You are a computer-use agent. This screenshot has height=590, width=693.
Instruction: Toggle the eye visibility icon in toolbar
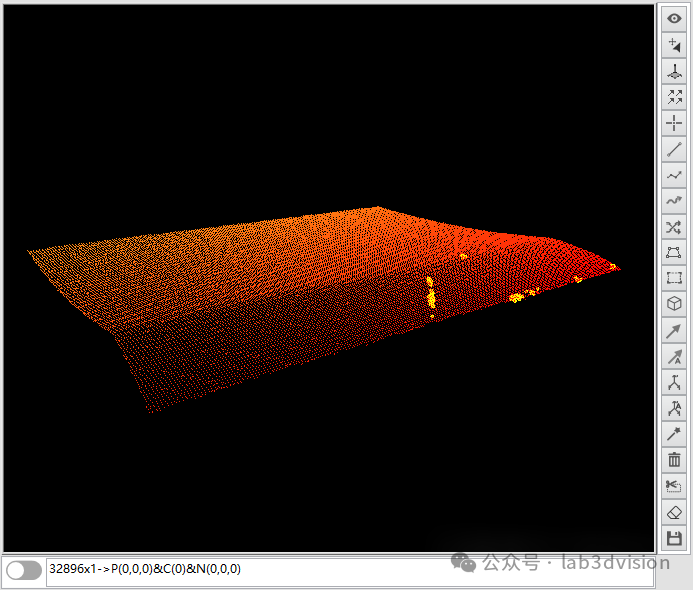tap(674, 19)
